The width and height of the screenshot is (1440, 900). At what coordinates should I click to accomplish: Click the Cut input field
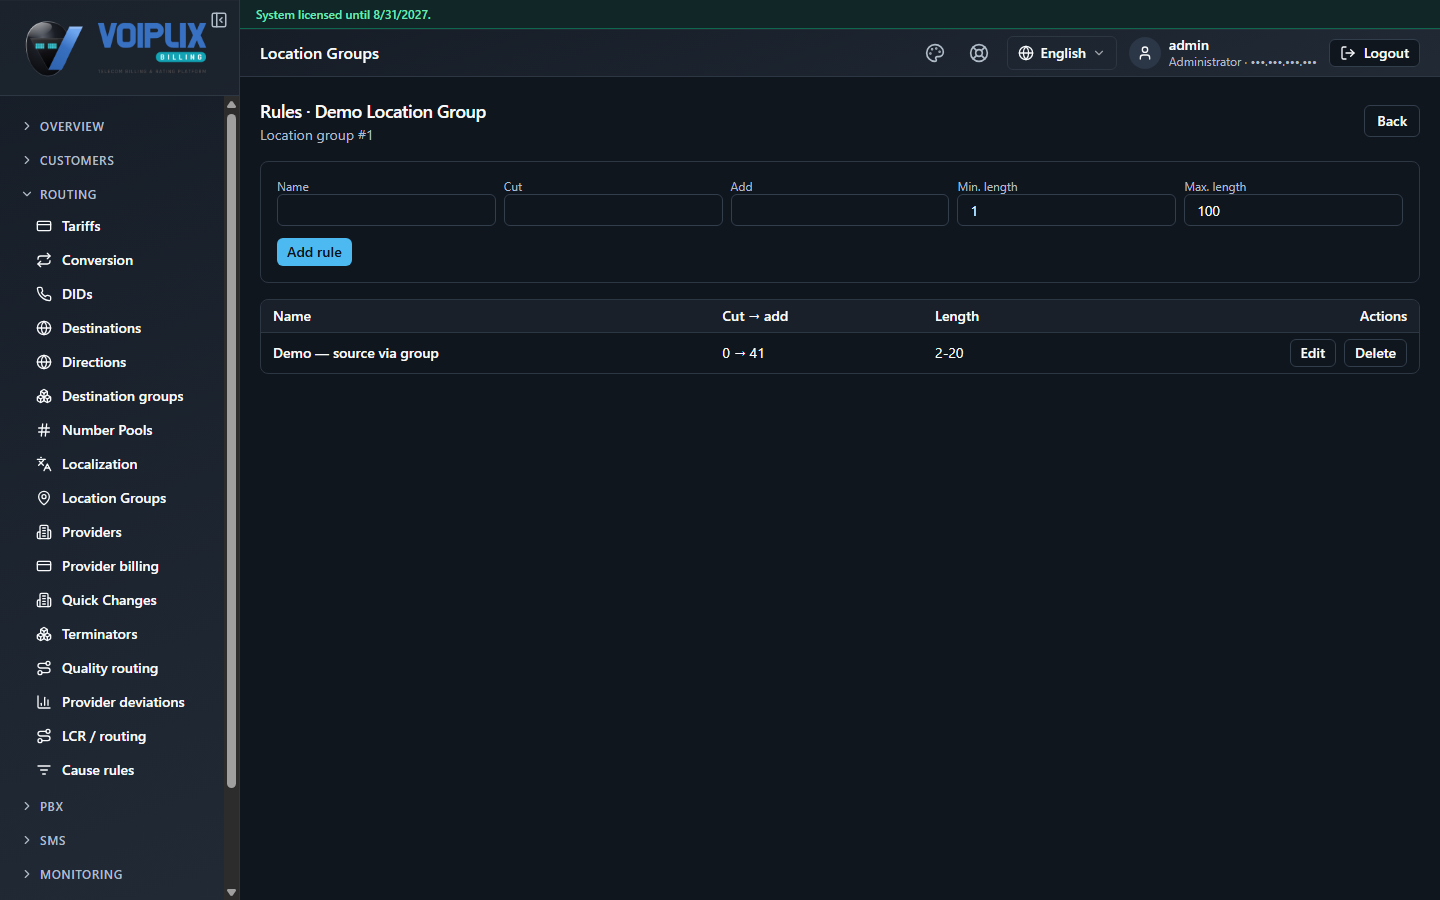(613, 210)
